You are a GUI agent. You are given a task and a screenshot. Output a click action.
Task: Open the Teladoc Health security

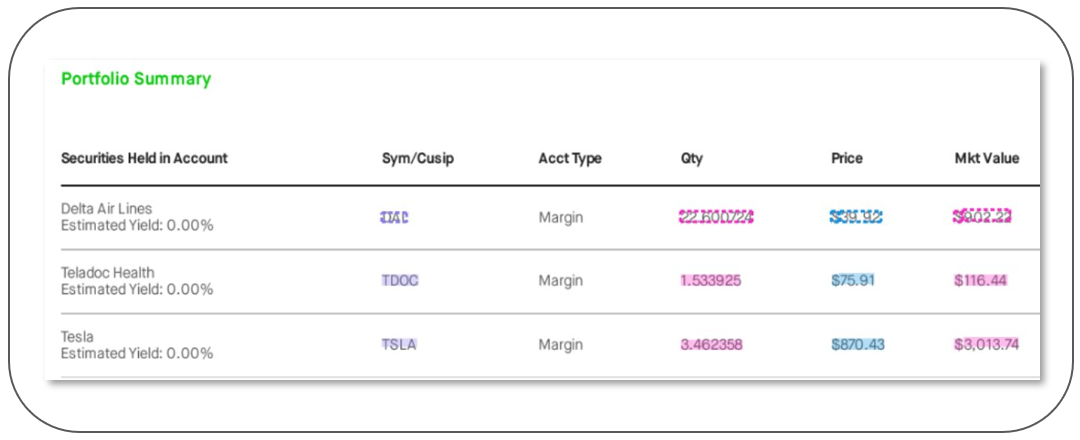click(x=108, y=273)
